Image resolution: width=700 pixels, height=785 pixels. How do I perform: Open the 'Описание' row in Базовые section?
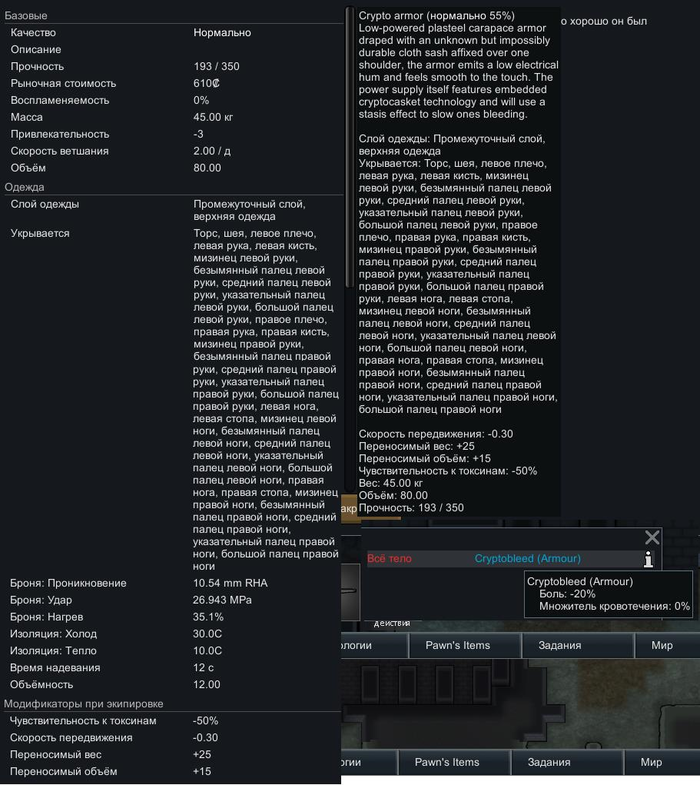coord(173,50)
